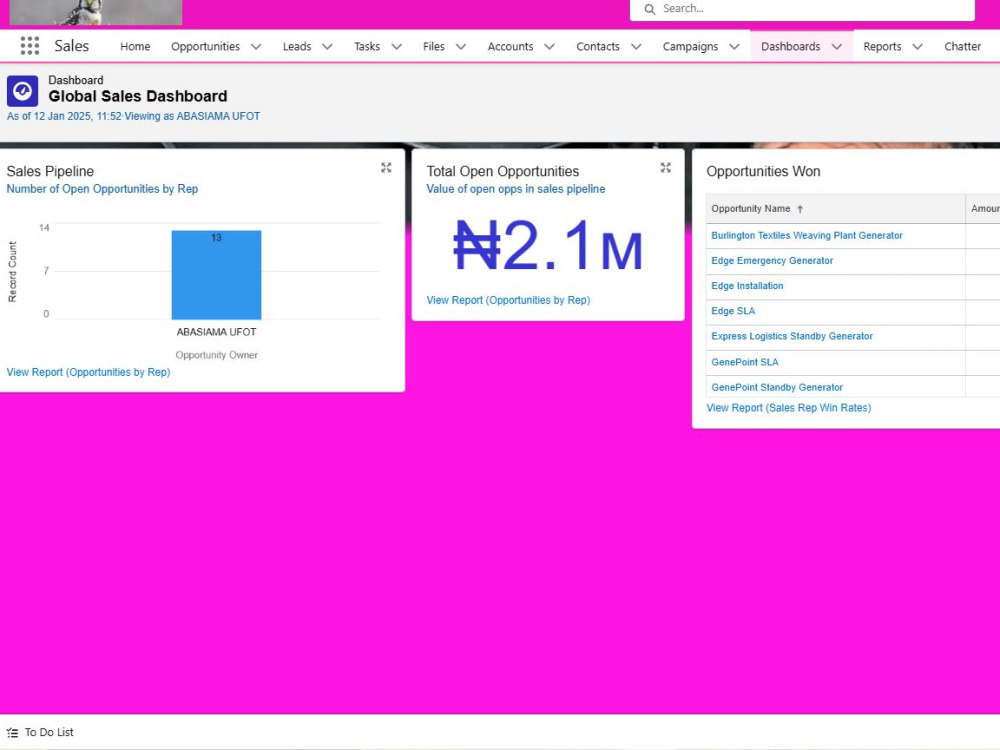
Task: Click the bird profile image
Action: (96, 12)
